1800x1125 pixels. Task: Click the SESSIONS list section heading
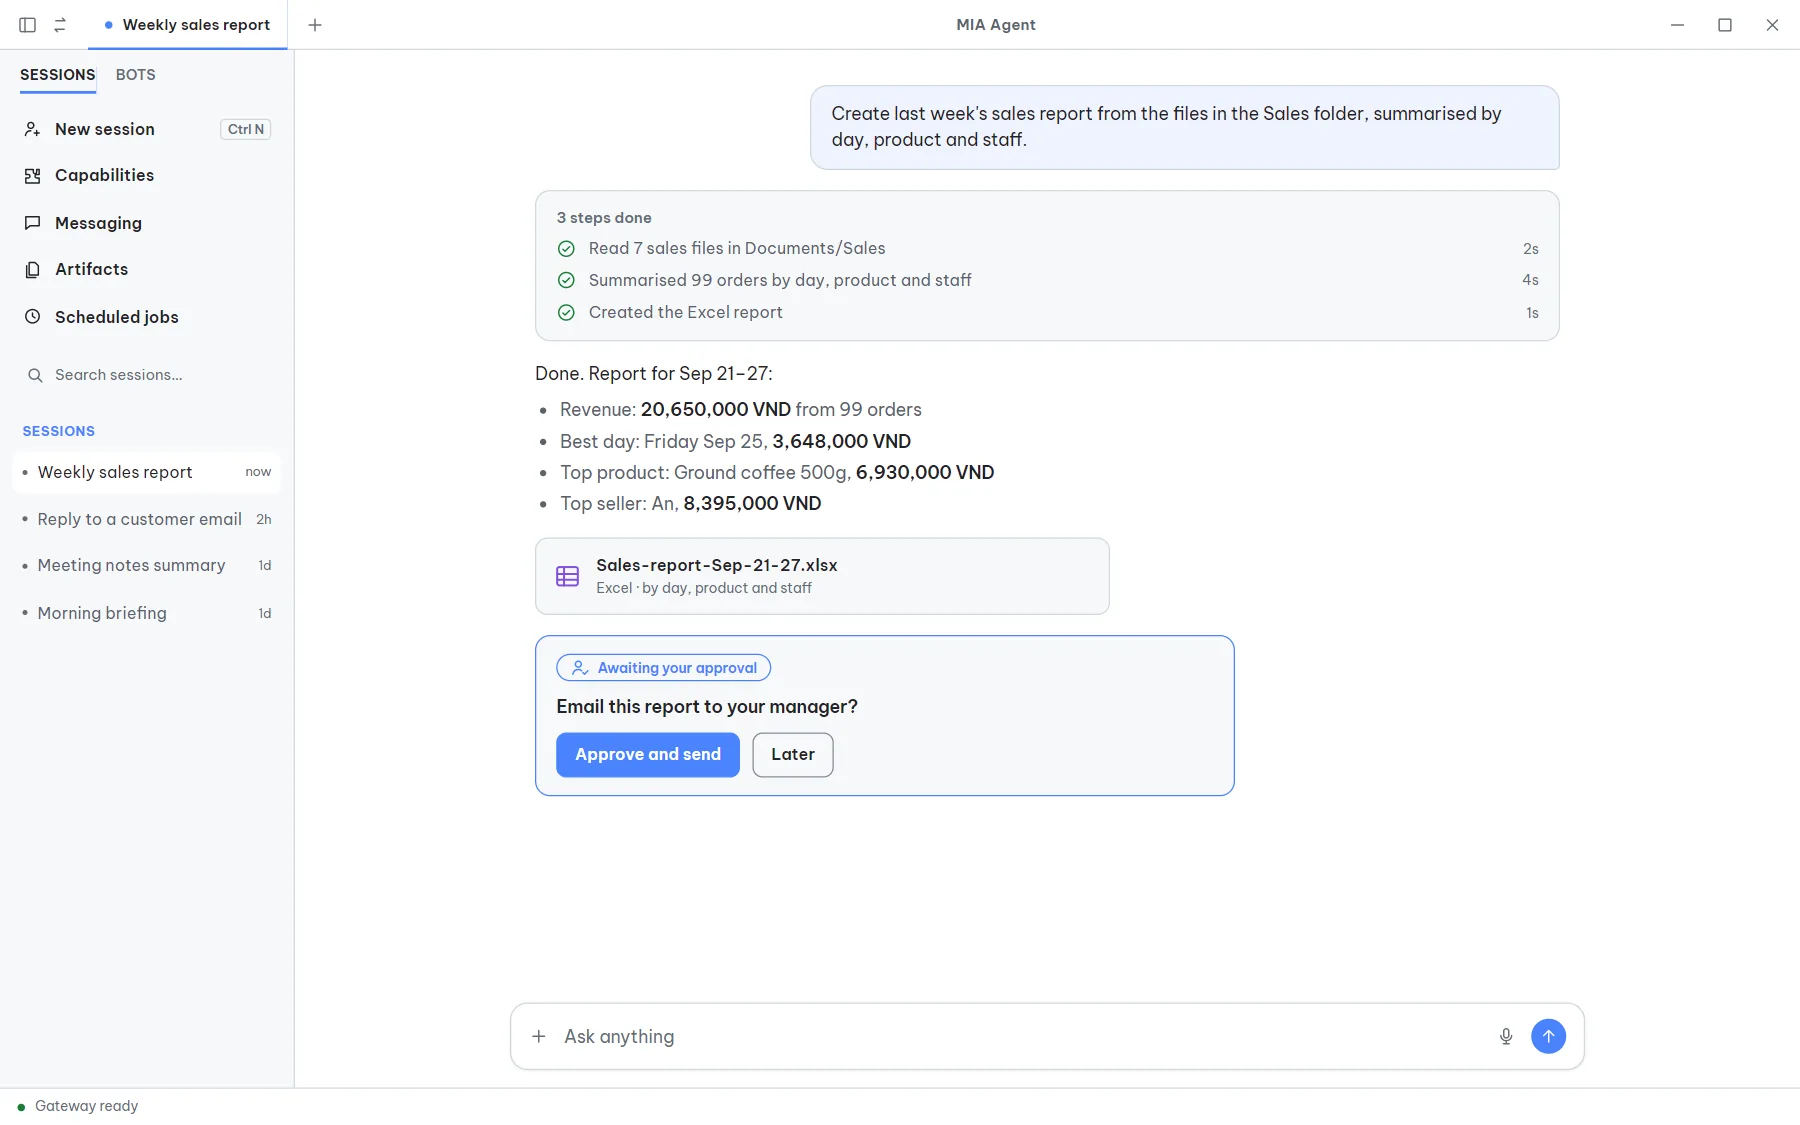point(59,431)
